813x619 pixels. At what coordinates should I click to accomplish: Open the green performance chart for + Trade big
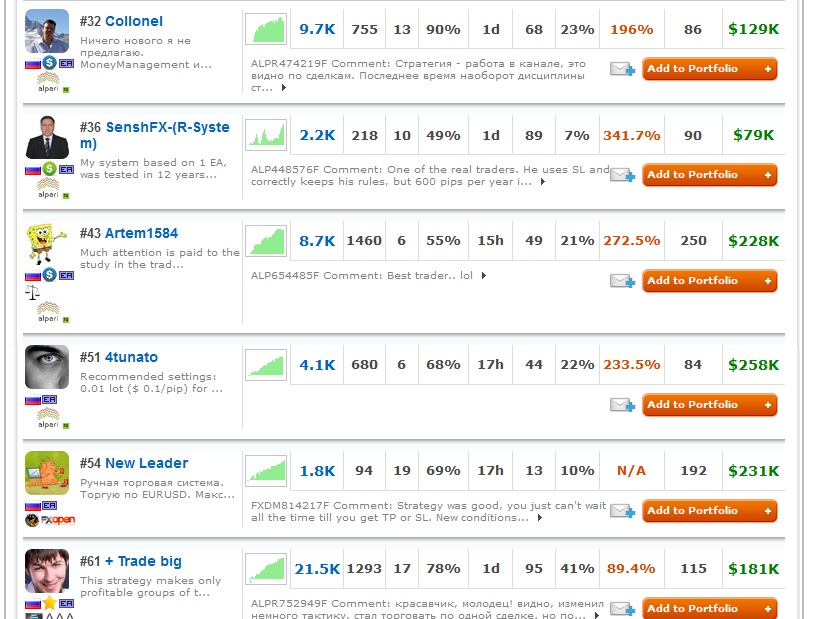click(266, 569)
